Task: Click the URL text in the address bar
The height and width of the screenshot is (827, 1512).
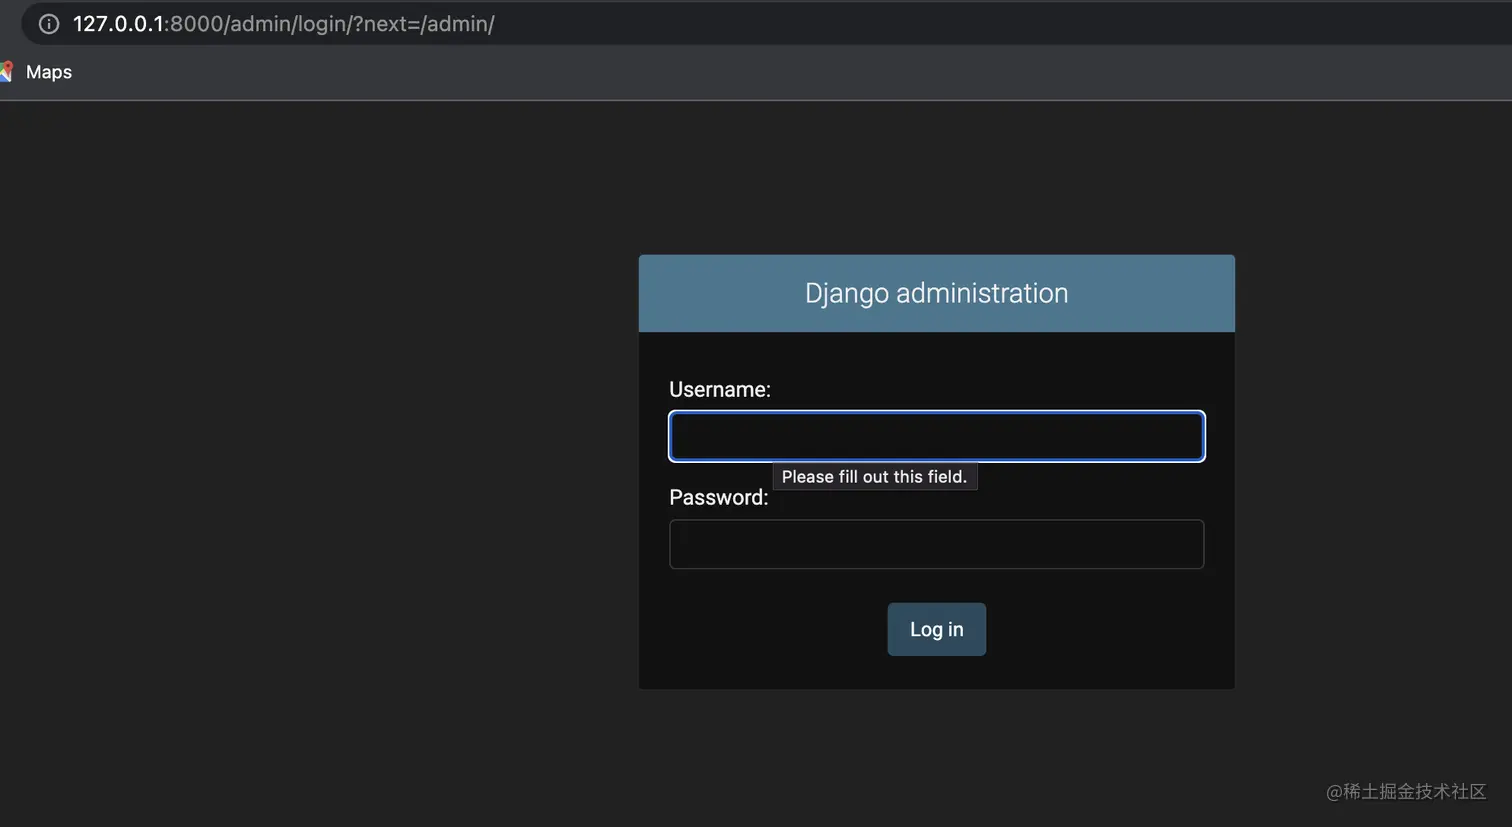Action: pos(284,24)
